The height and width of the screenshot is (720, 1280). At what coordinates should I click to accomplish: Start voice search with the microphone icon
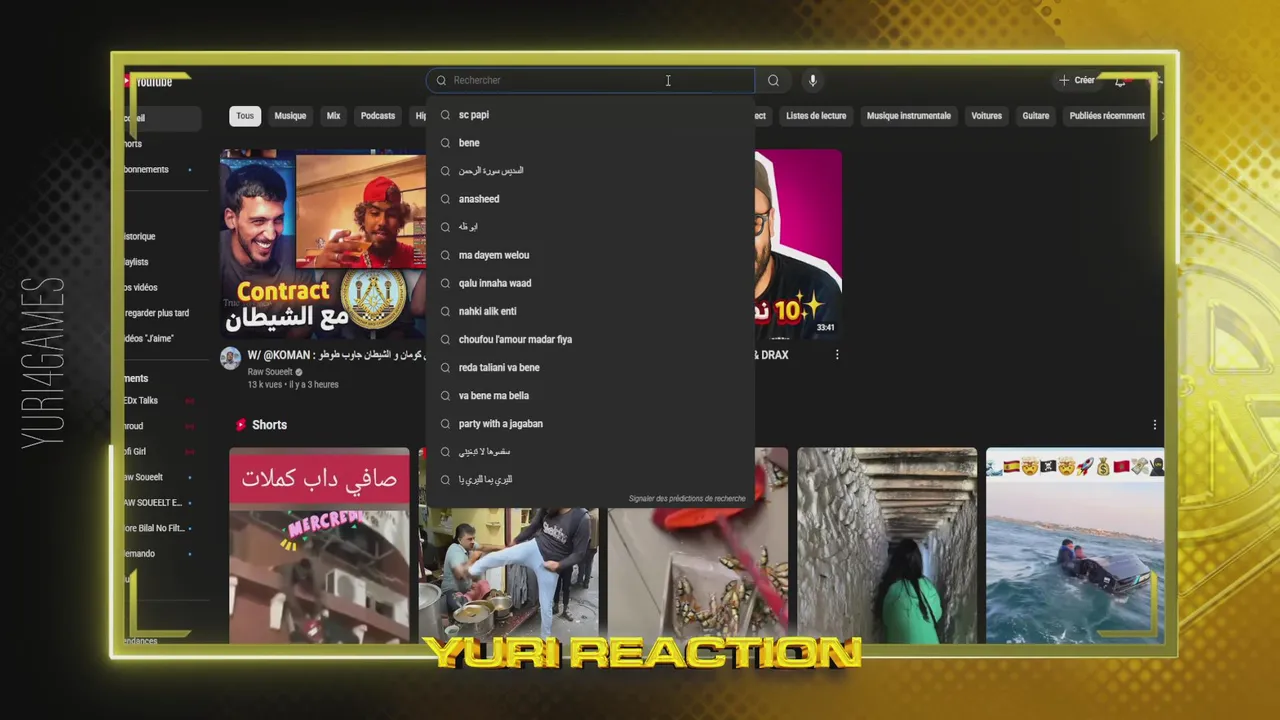point(812,80)
